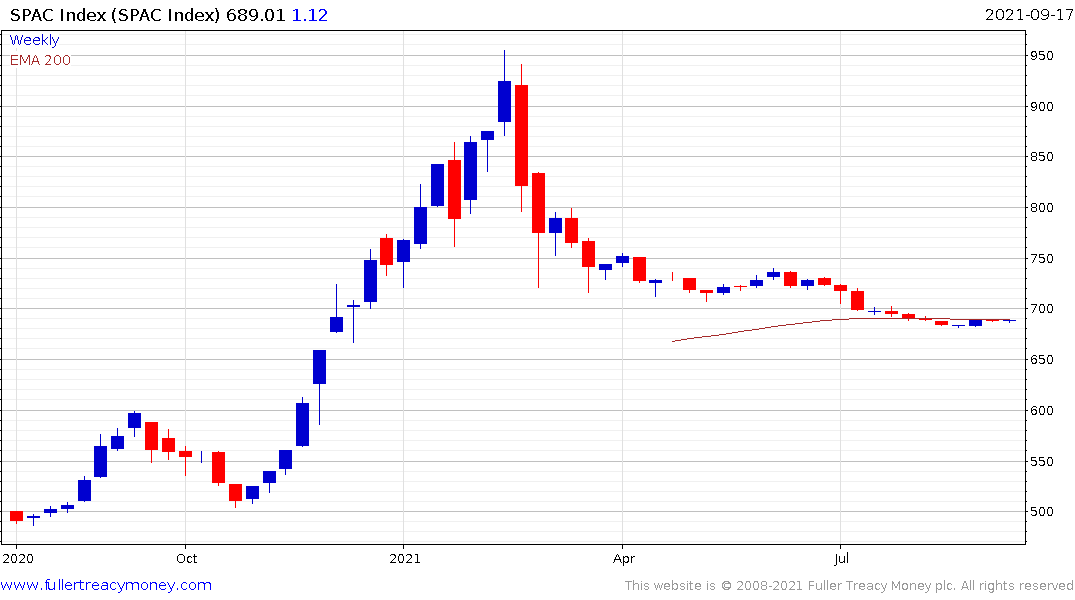Click the SPAC Index chart title

pyautogui.click(x=115, y=15)
